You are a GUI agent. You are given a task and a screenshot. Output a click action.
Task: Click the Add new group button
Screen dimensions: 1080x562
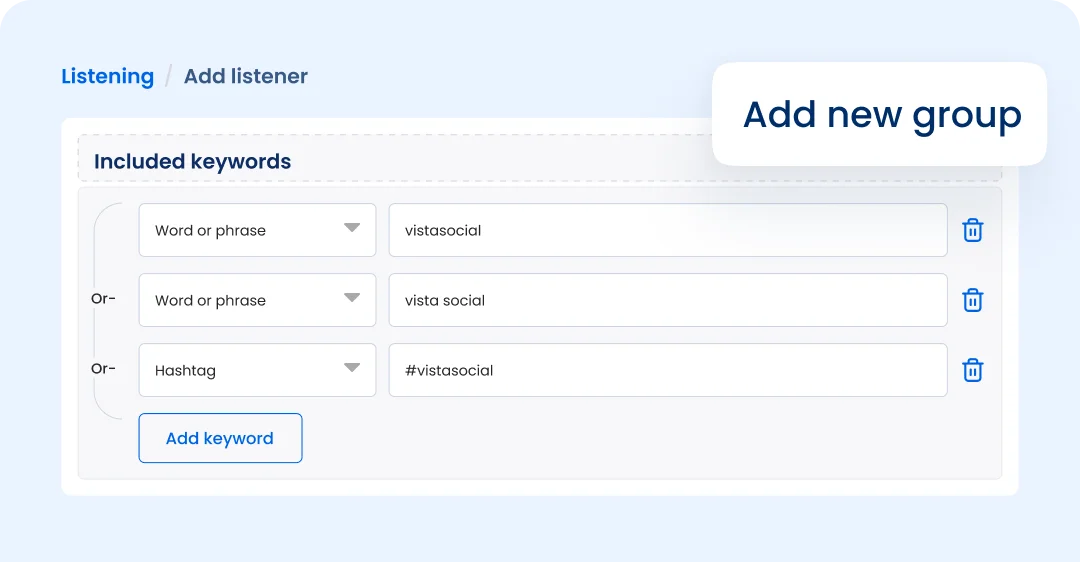coord(881,114)
